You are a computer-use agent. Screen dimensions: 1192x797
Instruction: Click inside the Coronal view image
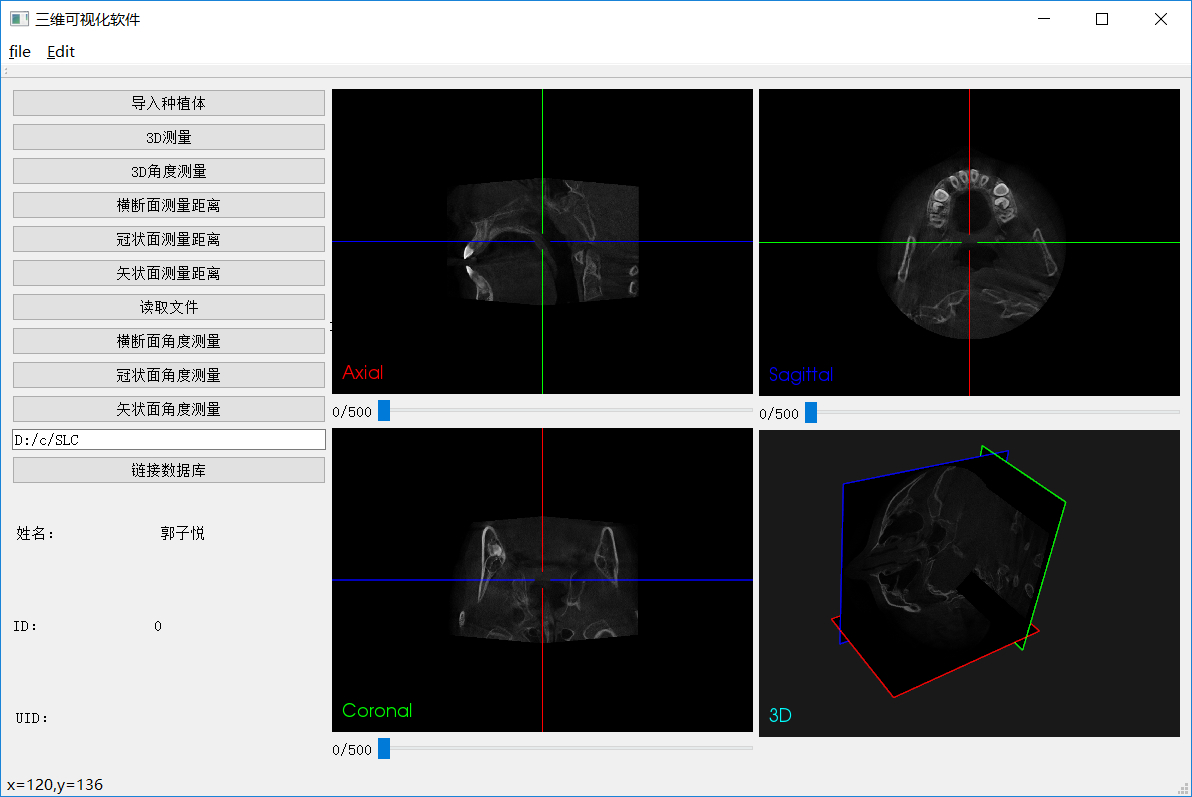click(x=543, y=580)
